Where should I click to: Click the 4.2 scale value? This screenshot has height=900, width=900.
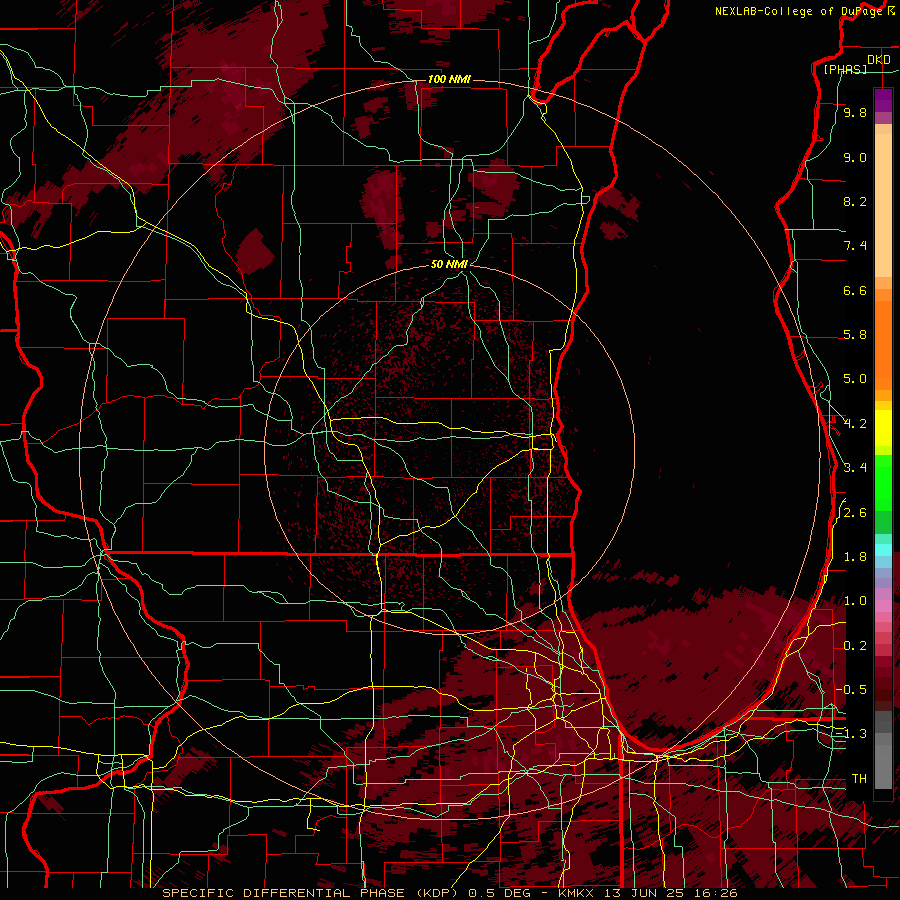[855, 424]
